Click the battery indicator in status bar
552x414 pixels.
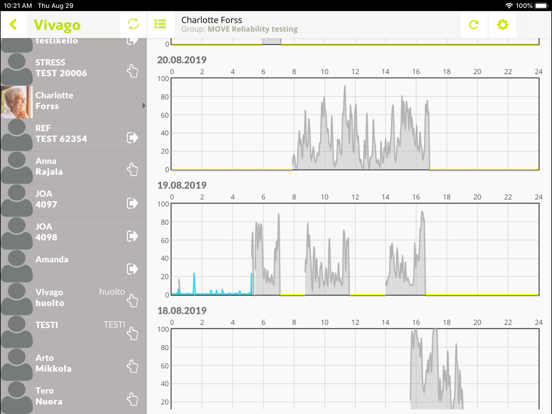point(541,6)
